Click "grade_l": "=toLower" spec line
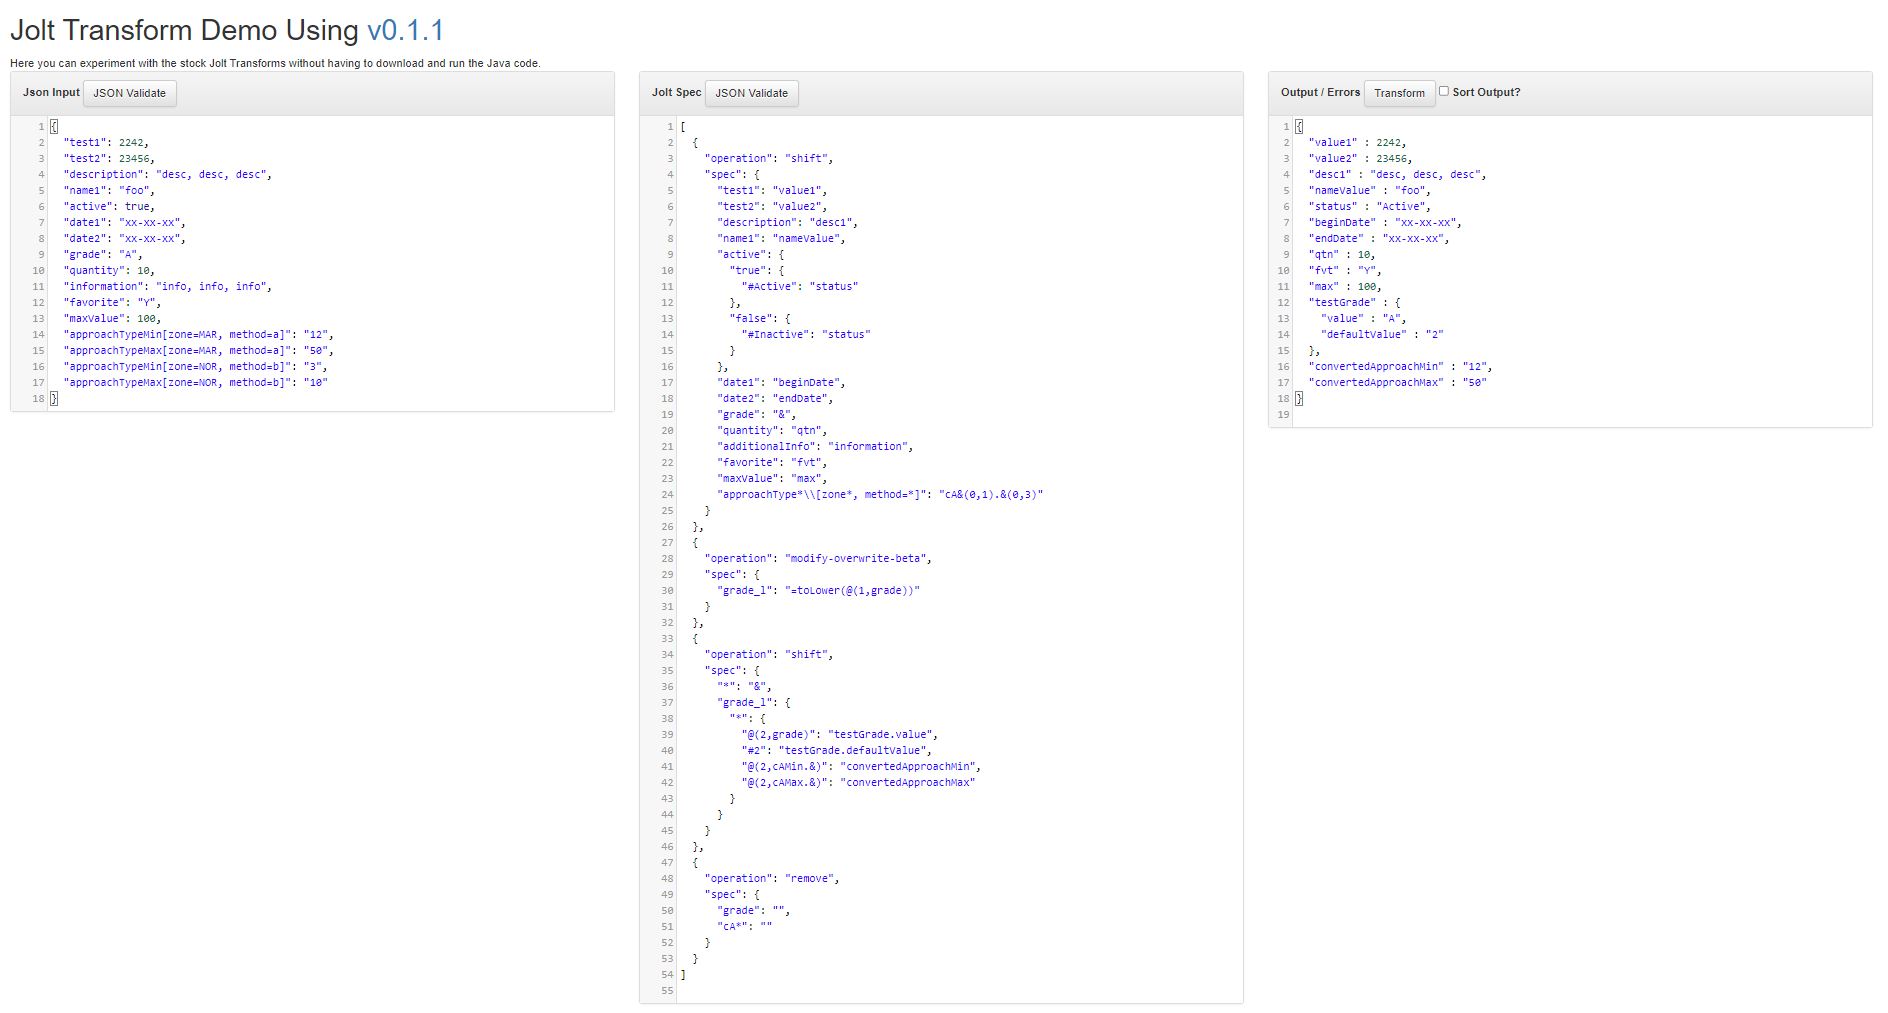The image size is (1888, 1013). pos(818,591)
